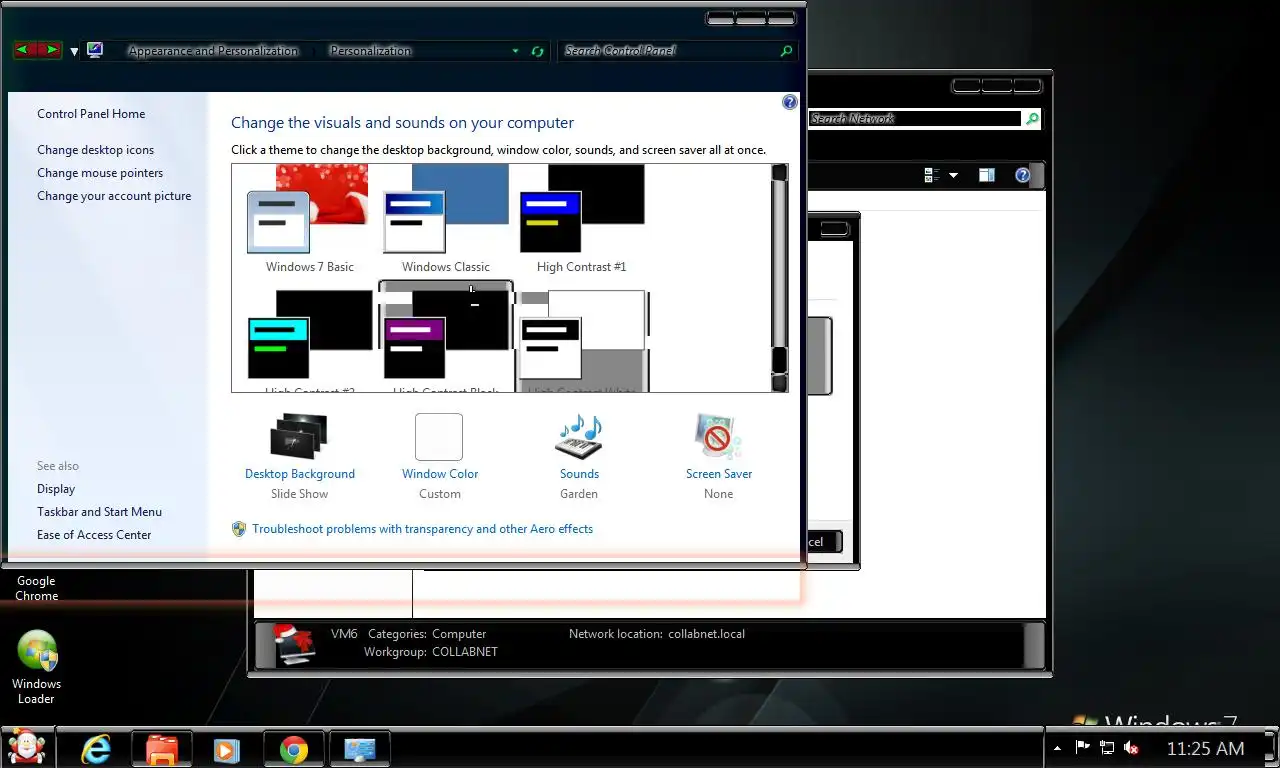The width and height of the screenshot is (1280, 768).
Task: Open Windows Loader desktop shortcut
Action: [37, 667]
